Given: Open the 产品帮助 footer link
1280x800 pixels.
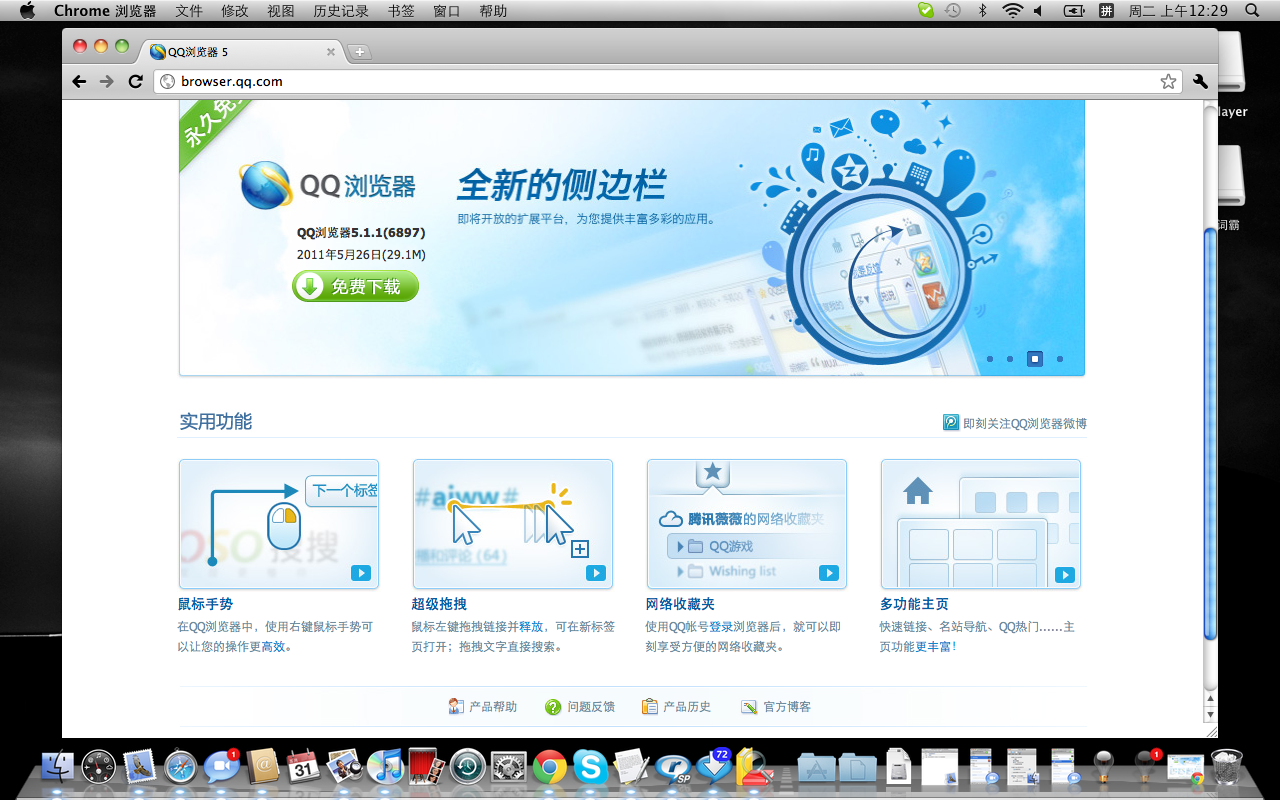Looking at the screenshot, I should [x=493, y=707].
